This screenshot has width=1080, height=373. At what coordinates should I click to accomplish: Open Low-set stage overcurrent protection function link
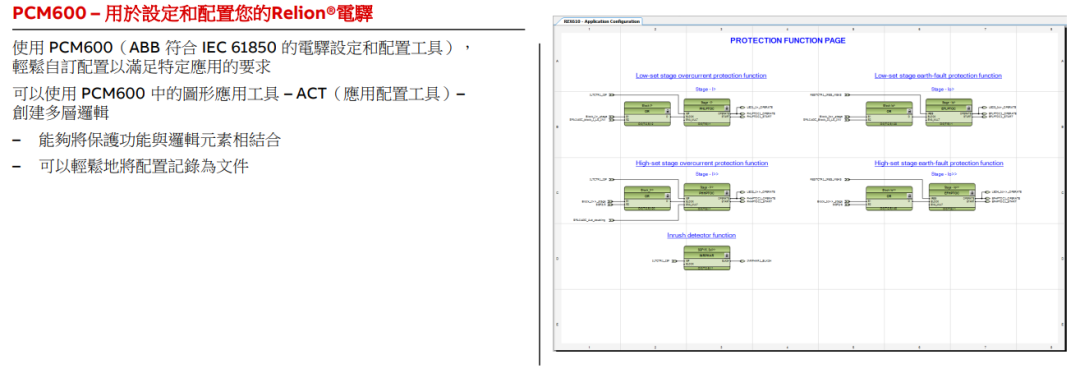(x=700, y=76)
